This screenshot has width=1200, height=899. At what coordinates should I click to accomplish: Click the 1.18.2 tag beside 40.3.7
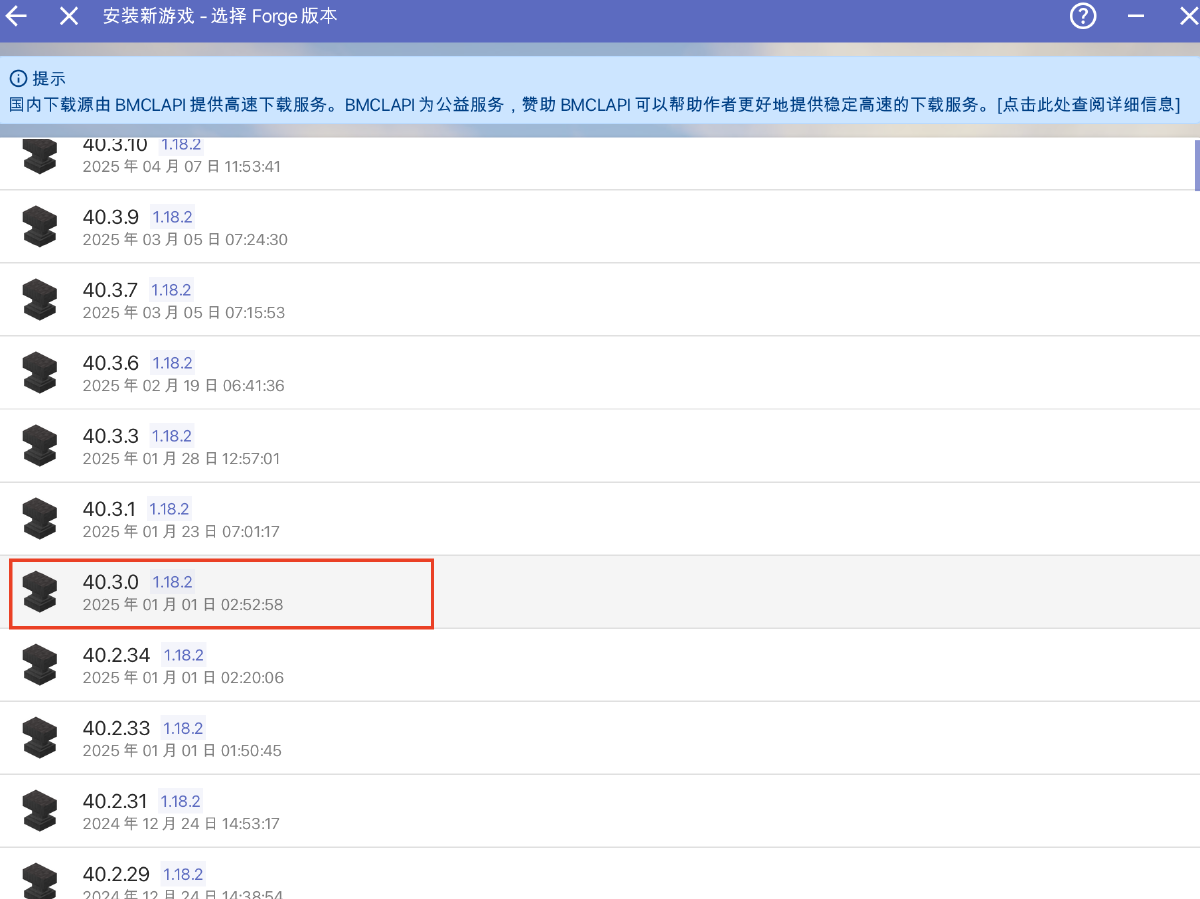[171, 290]
